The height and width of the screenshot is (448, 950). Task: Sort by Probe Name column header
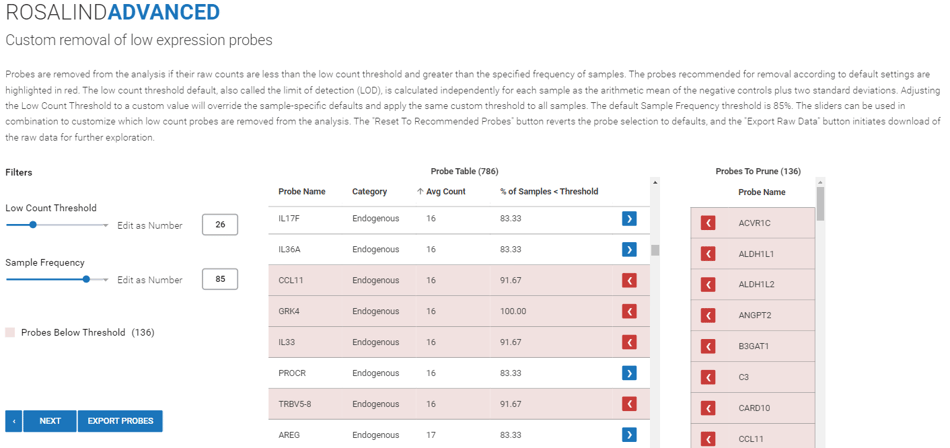click(x=302, y=192)
